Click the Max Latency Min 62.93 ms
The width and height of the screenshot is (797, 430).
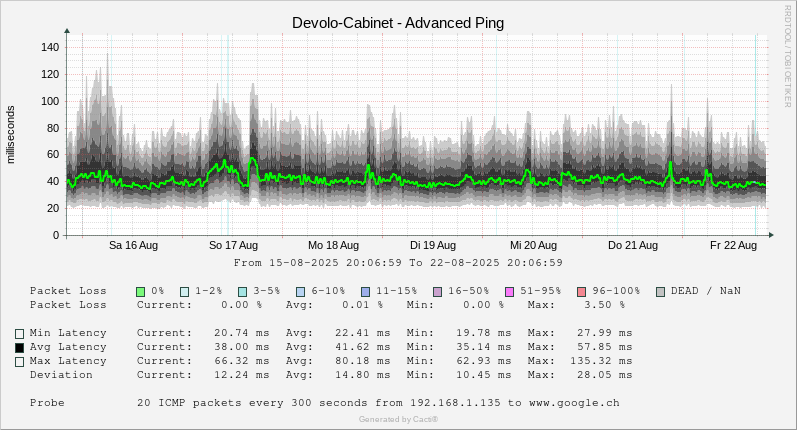pos(483,361)
